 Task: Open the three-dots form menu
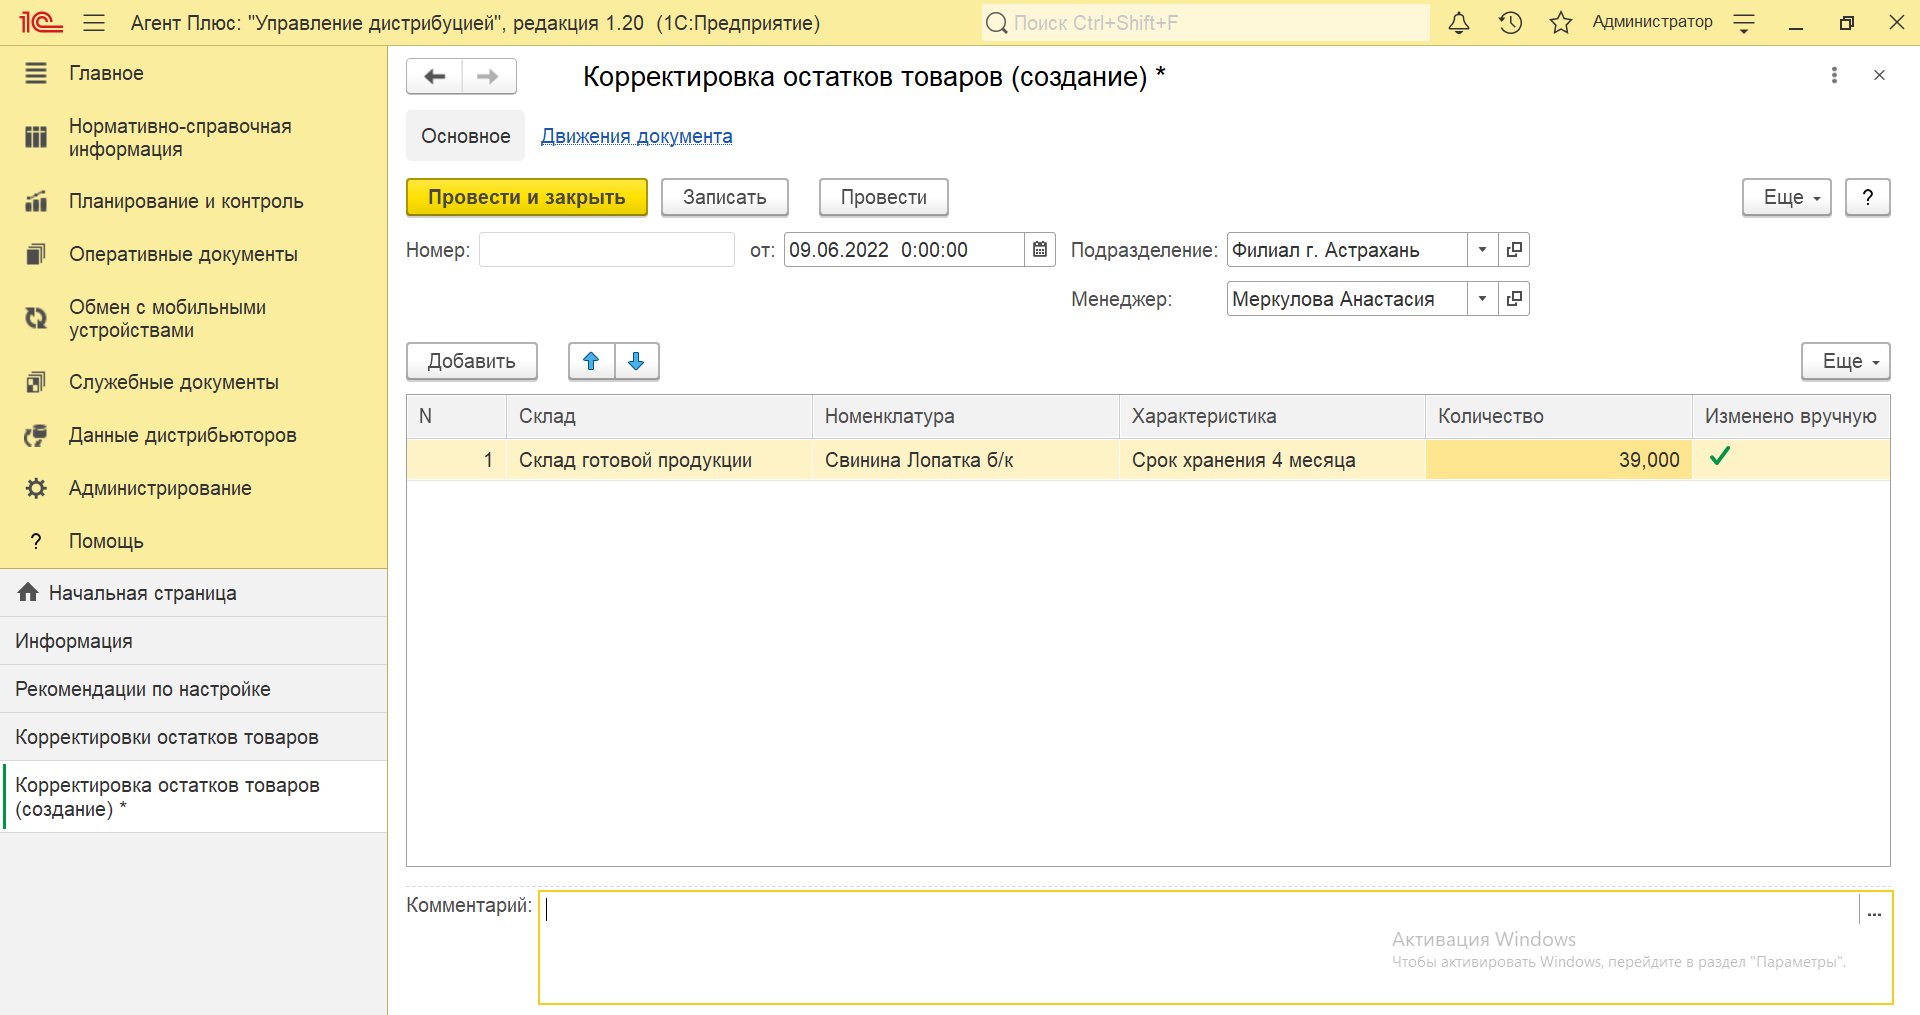point(1834,75)
